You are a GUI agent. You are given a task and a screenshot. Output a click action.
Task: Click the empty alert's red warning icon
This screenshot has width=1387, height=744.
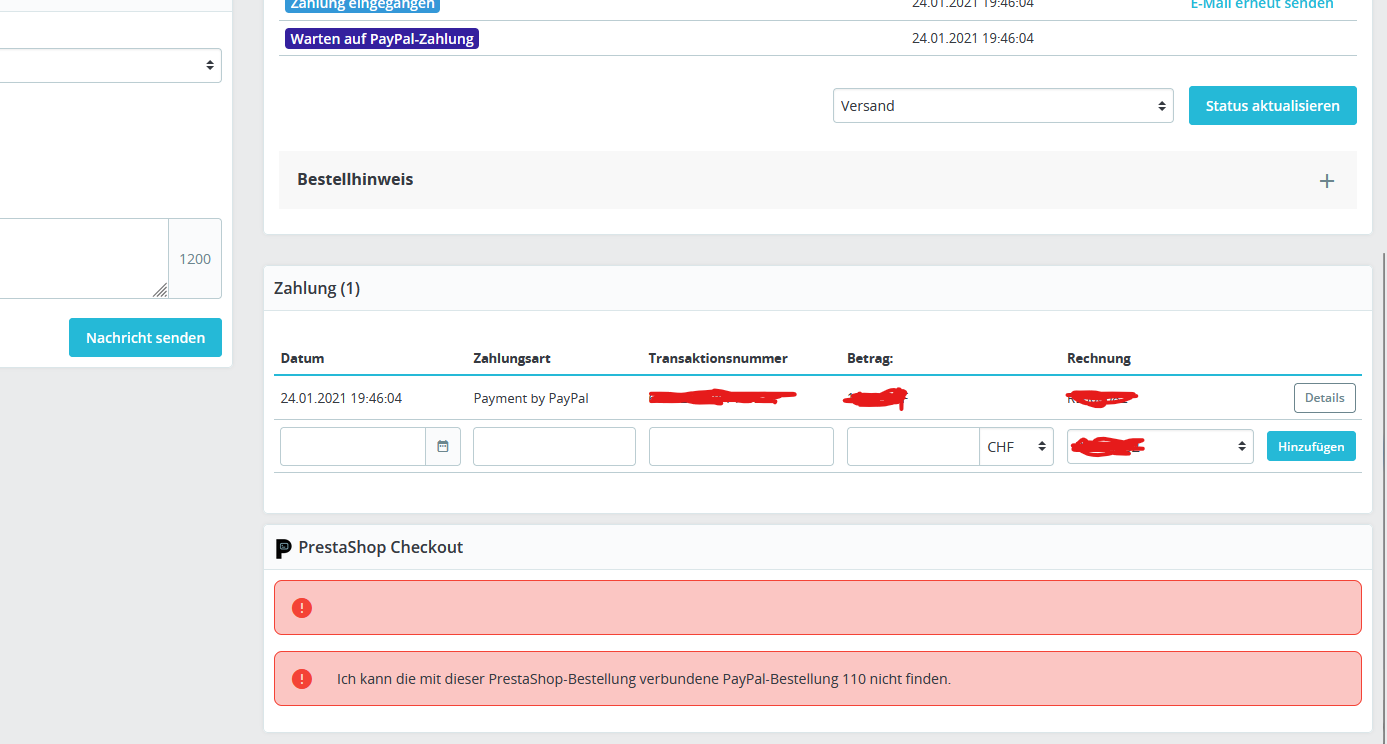(x=301, y=607)
